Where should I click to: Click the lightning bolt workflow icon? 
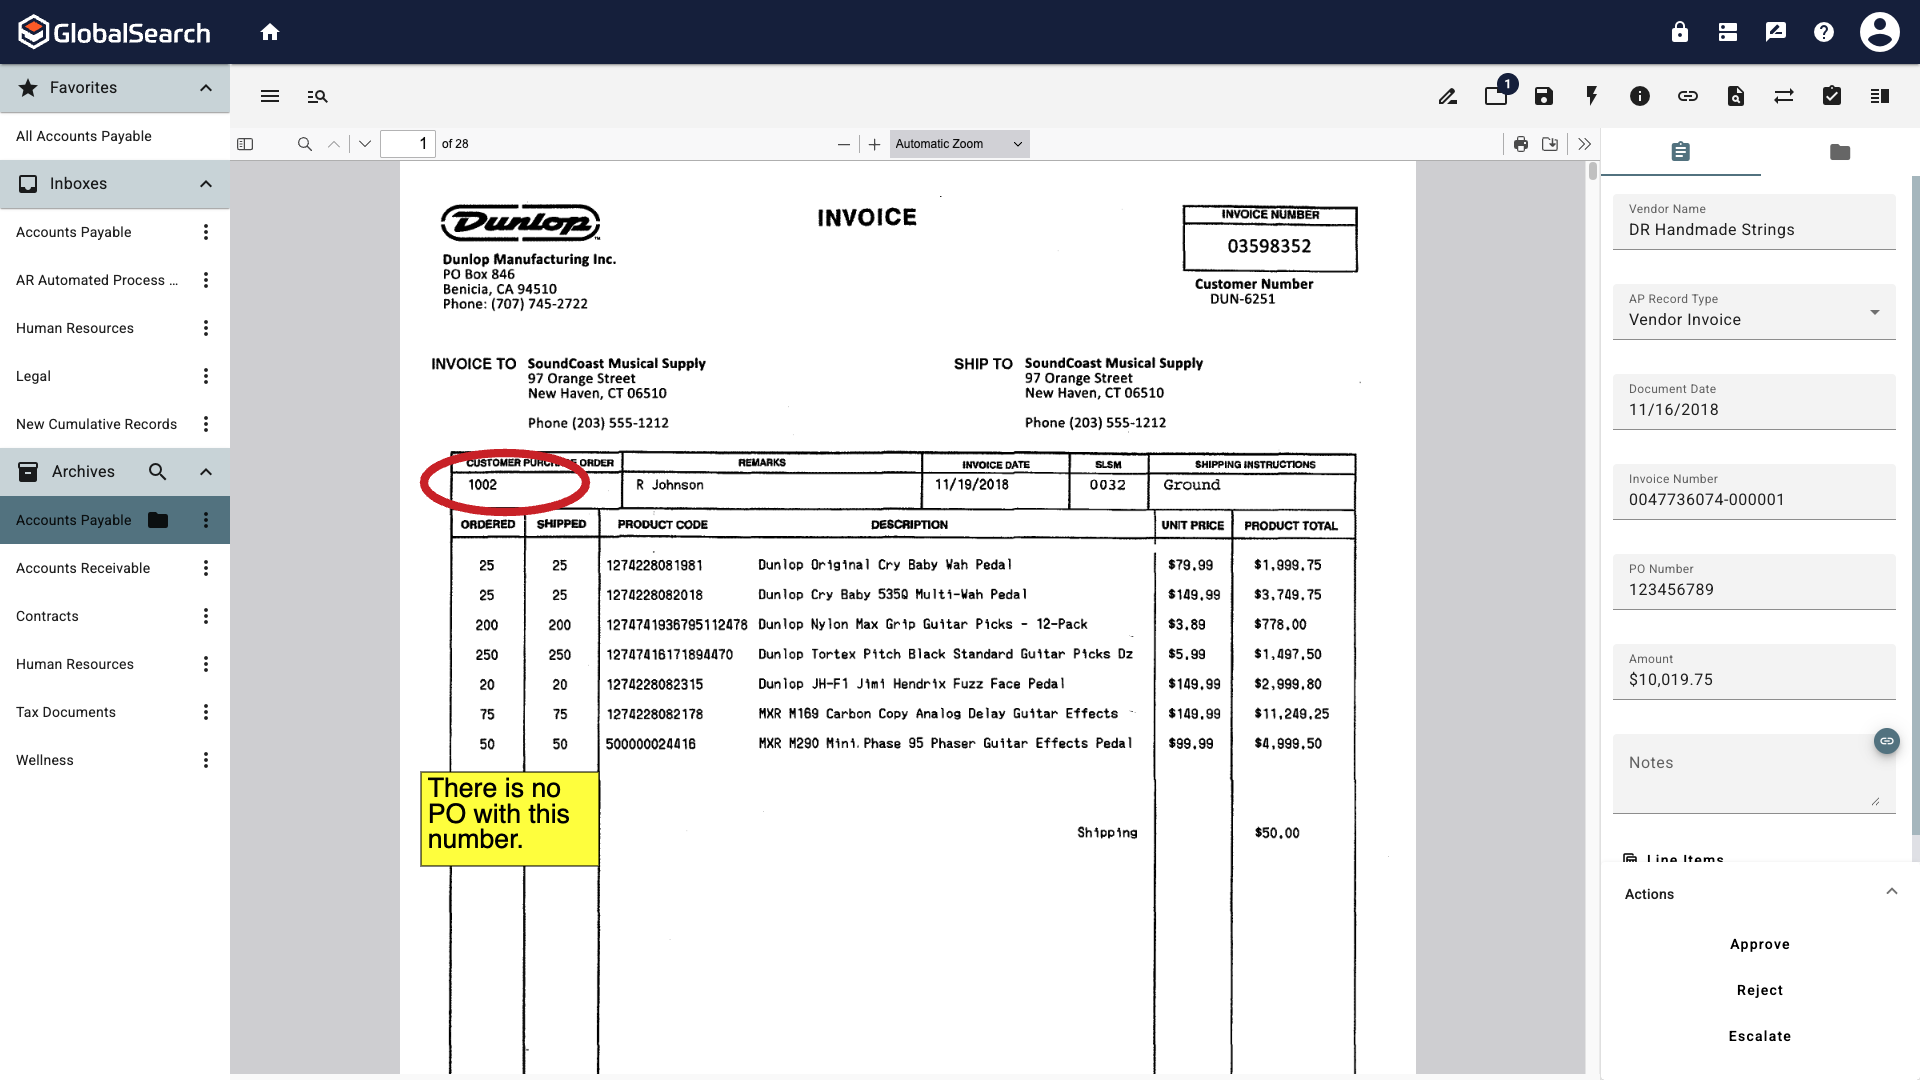coord(1592,96)
